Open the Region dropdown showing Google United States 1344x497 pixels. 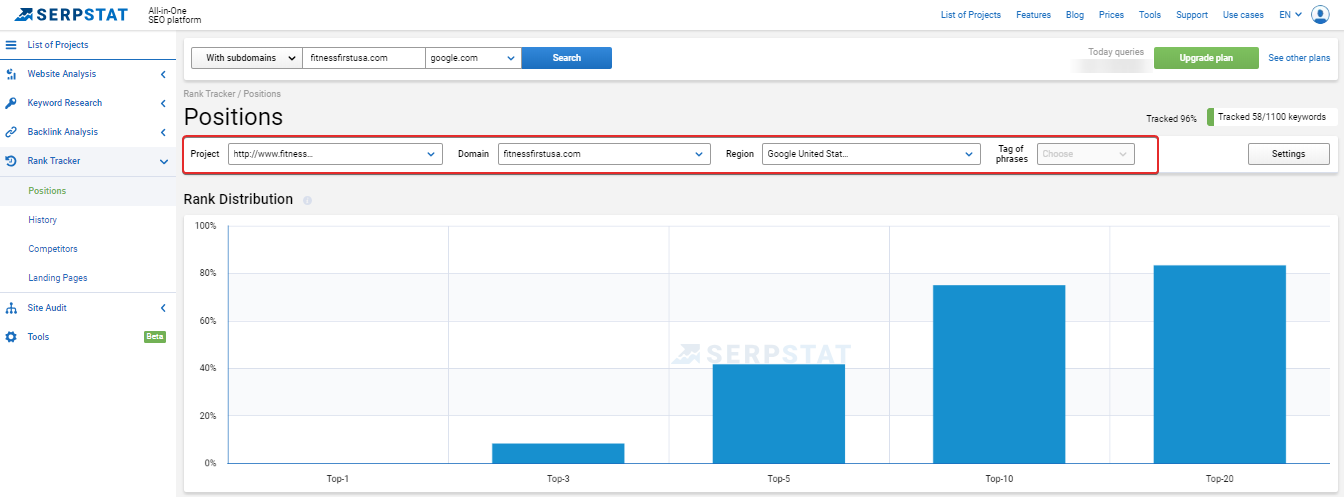(x=871, y=154)
